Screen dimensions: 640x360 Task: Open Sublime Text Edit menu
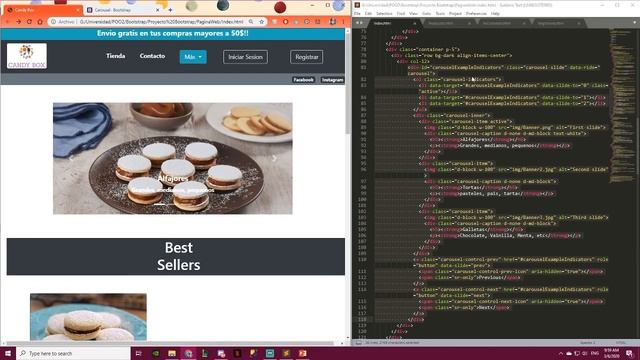(x=368, y=13)
